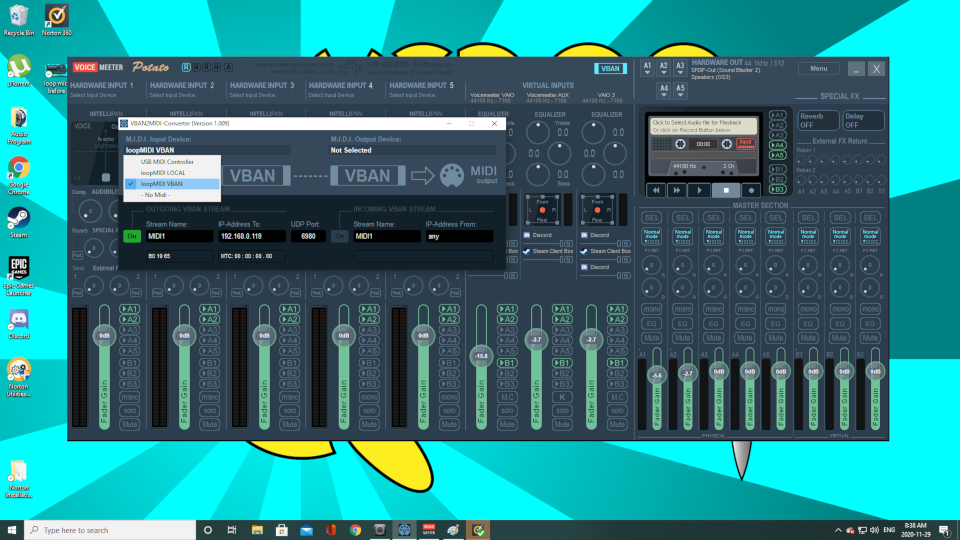Open Recycle Bin desktop icon
The width and height of the screenshot is (960, 540).
(18, 20)
